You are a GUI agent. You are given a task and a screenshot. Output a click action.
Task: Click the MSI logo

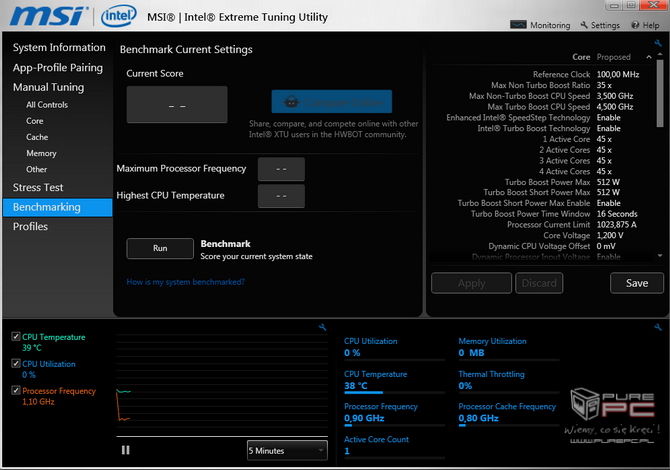(x=47, y=16)
